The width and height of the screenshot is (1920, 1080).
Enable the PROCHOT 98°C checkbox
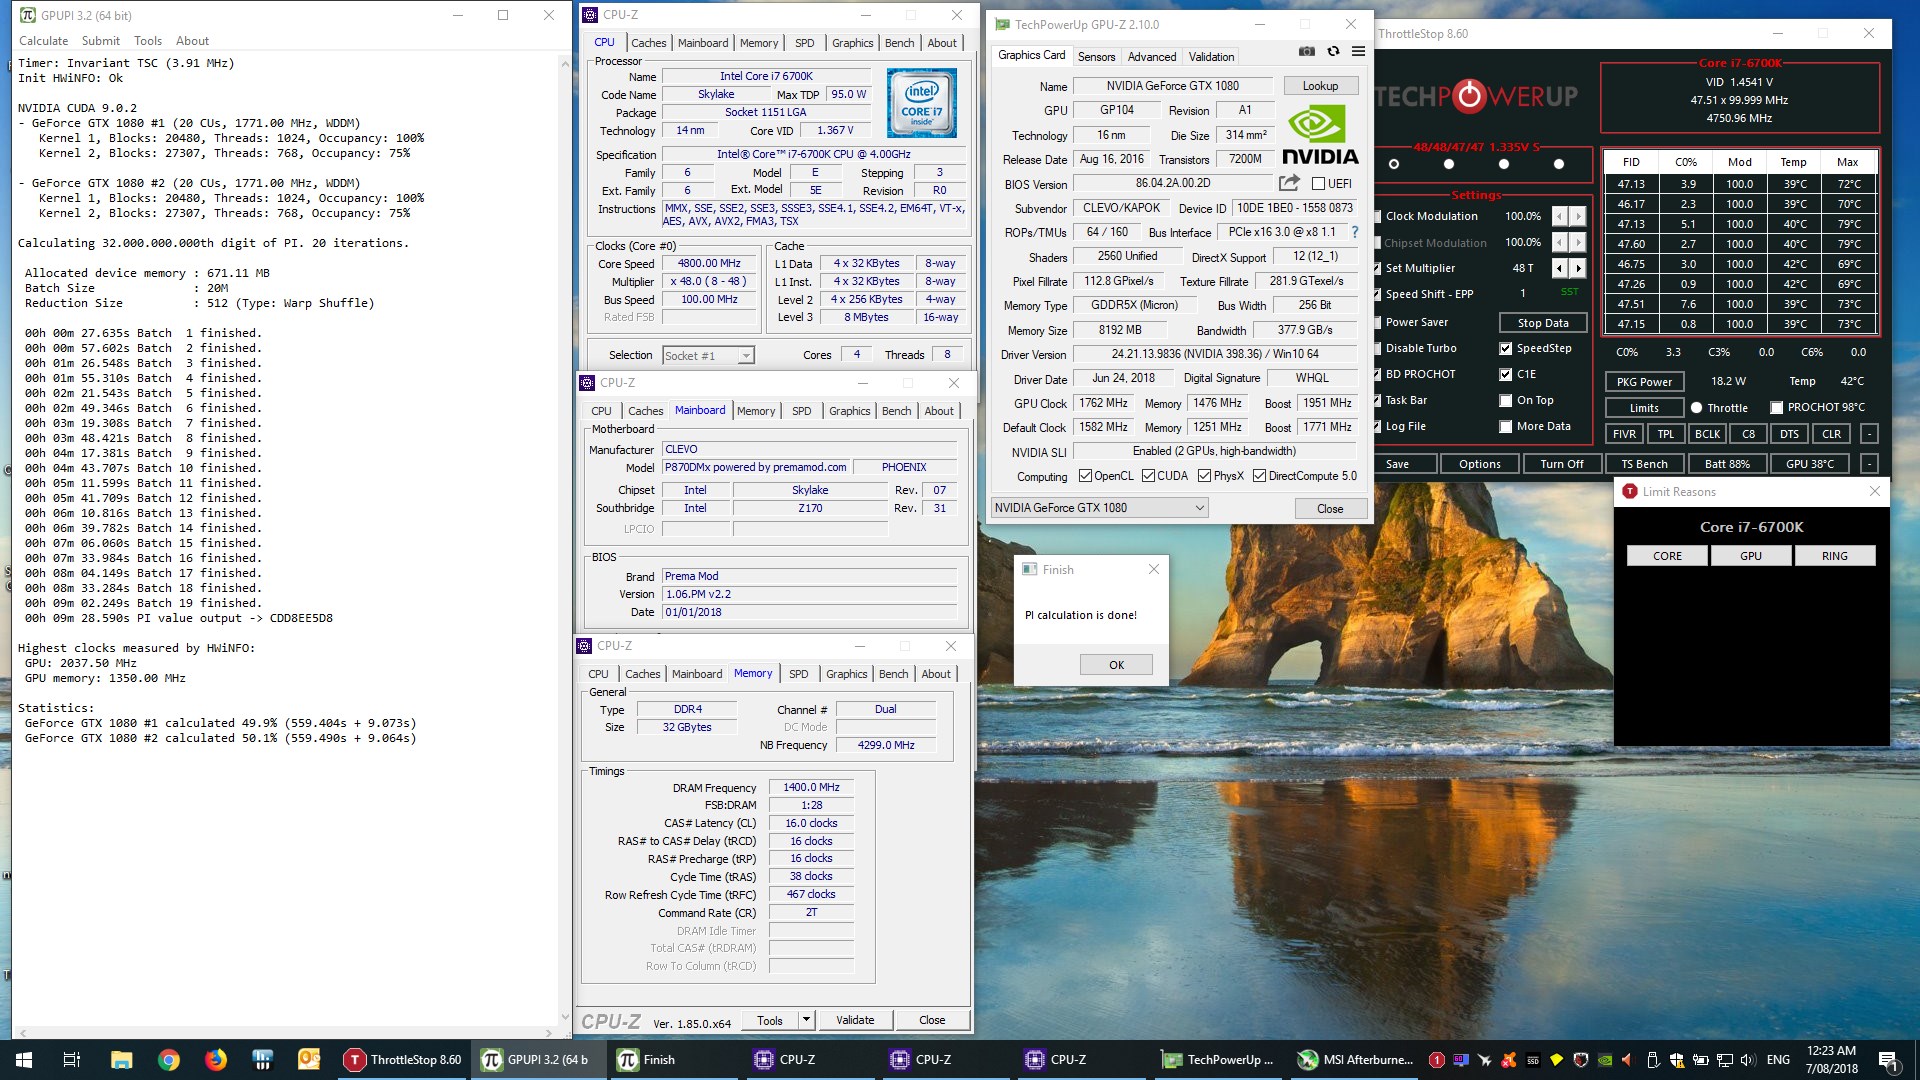1776,408
